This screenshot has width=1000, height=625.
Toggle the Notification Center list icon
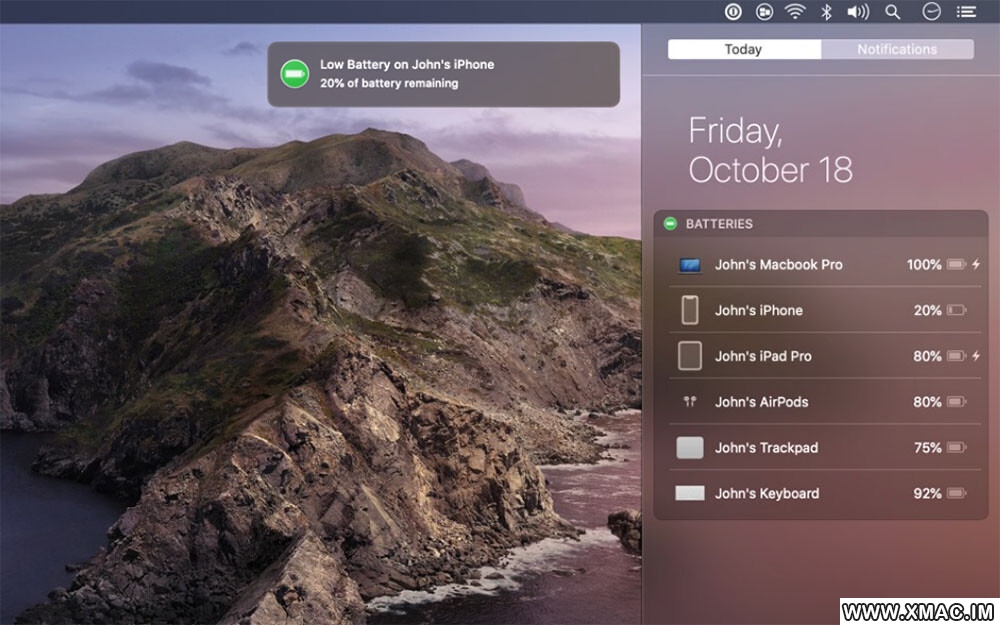[966, 11]
